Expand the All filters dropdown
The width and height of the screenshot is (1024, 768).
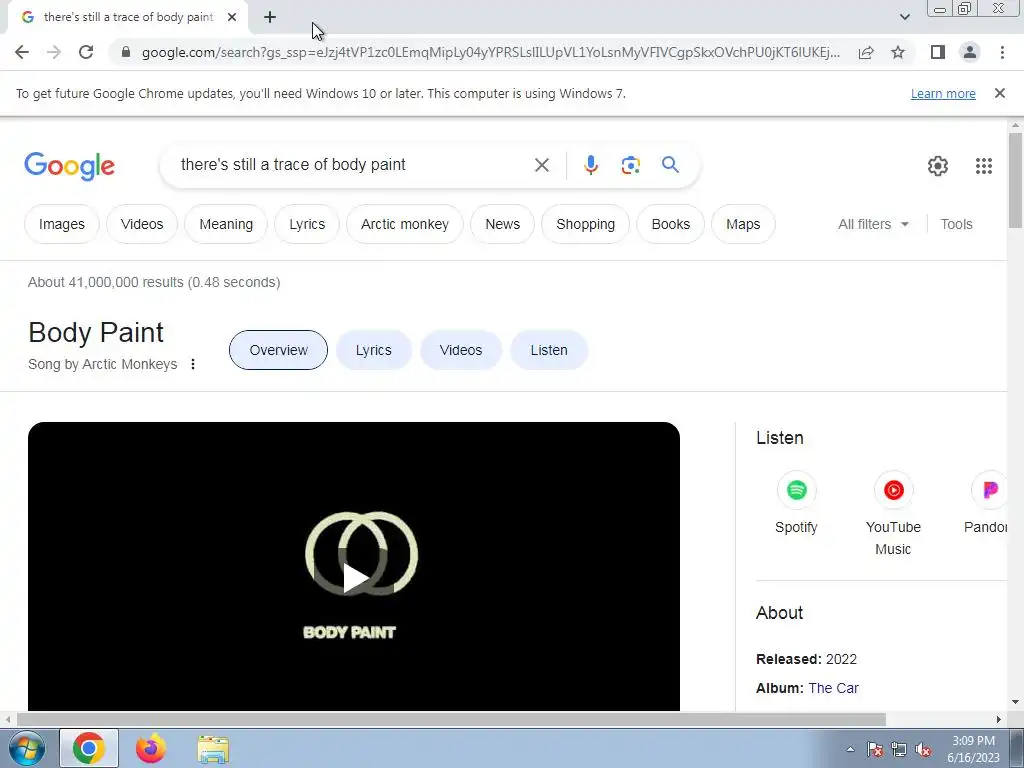click(873, 224)
